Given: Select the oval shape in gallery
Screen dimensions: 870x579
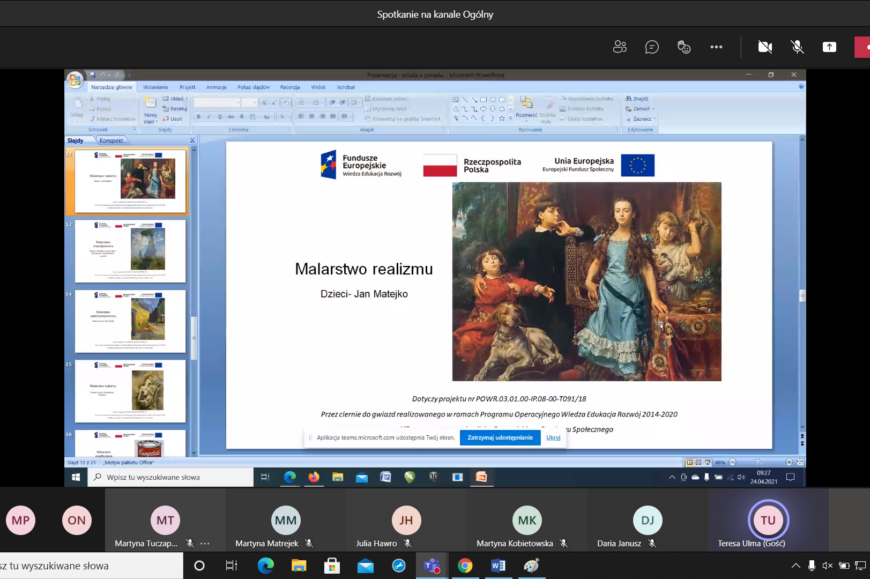Looking at the screenshot, I should [x=493, y=100].
